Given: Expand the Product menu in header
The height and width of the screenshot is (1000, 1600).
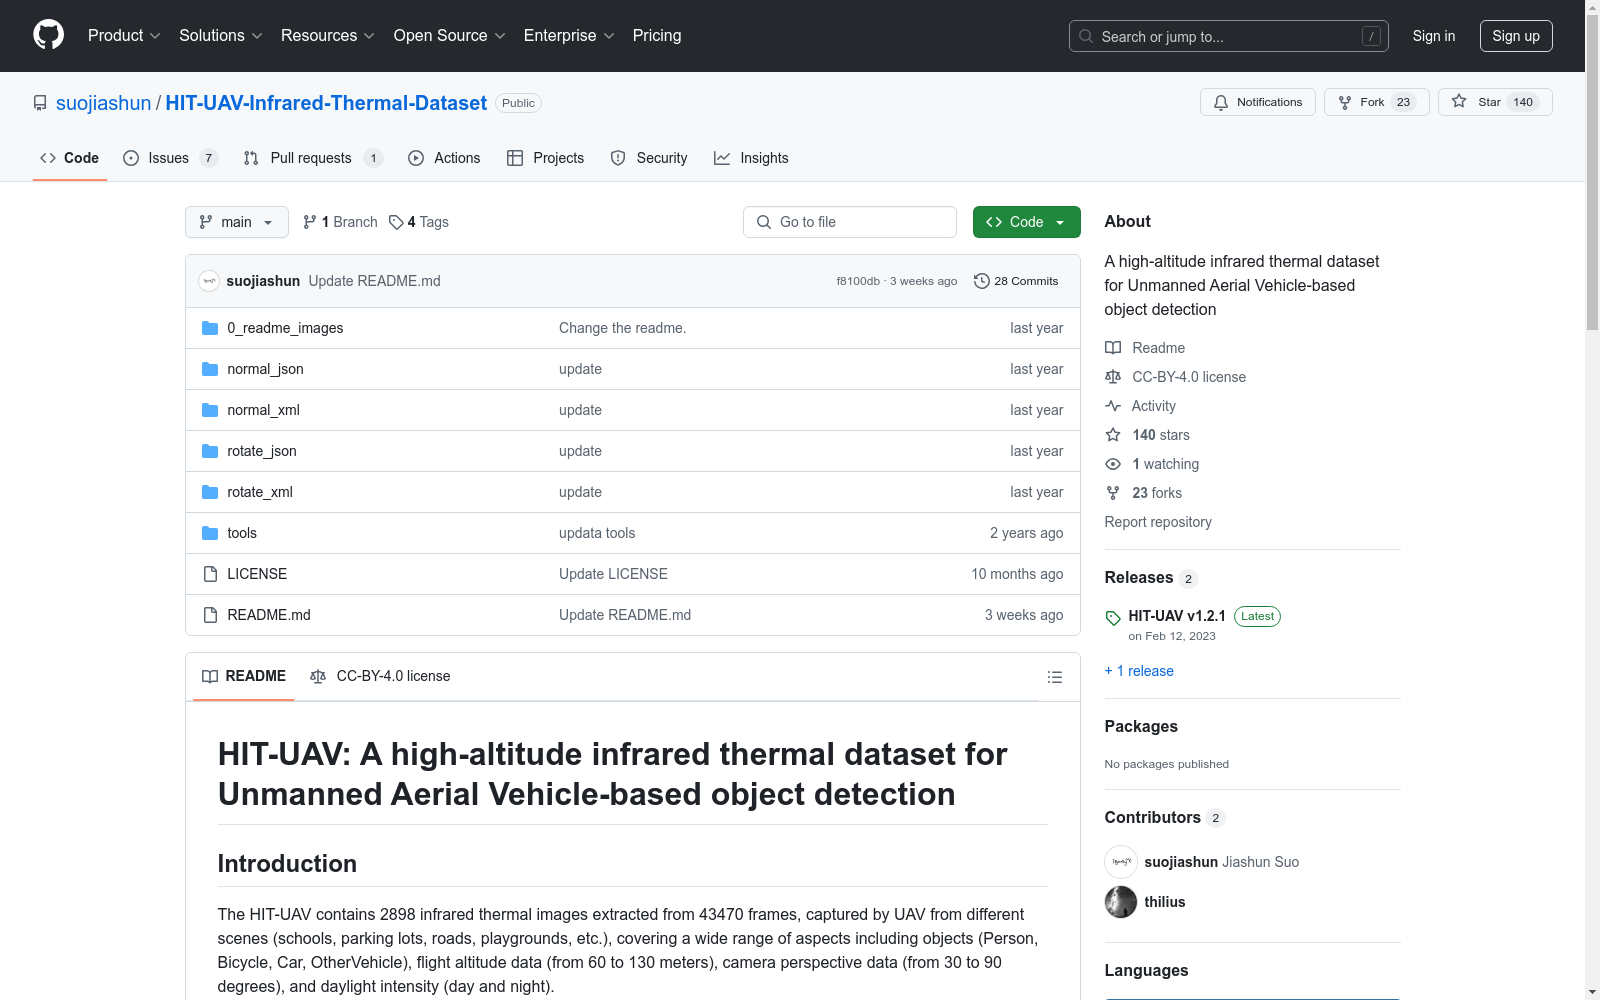Looking at the screenshot, I should click(123, 36).
